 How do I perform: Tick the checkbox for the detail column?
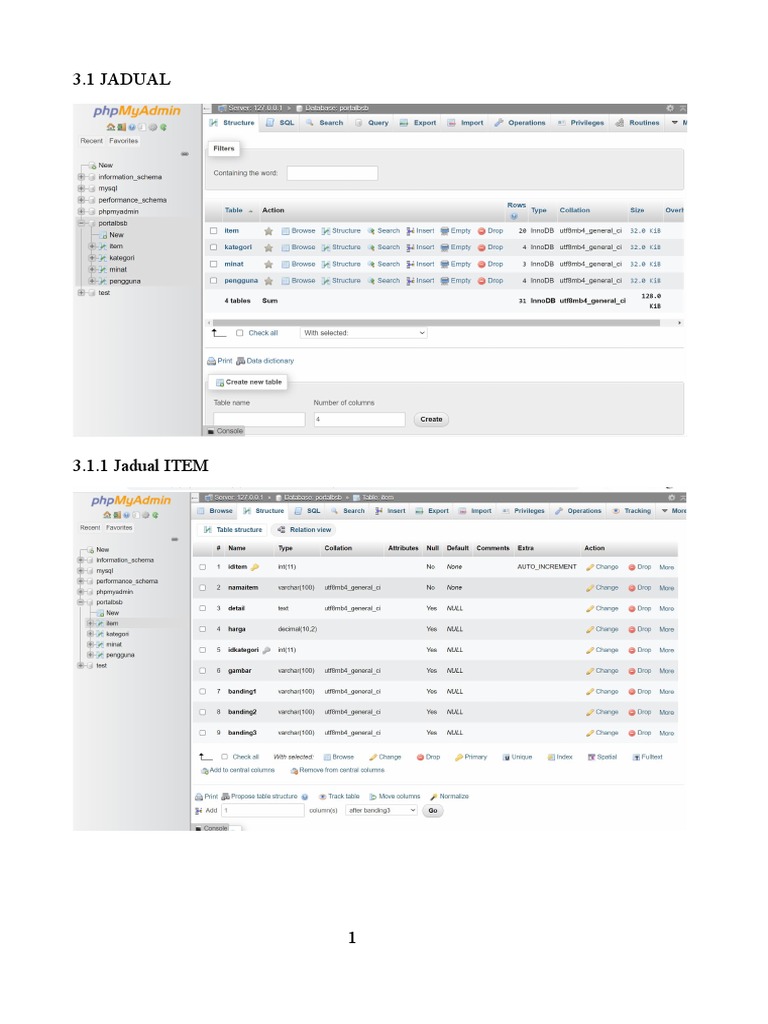pyautogui.click(x=202, y=608)
